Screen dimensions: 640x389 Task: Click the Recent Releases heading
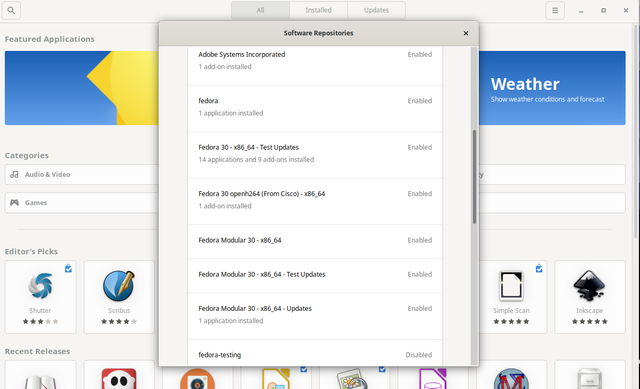coord(37,351)
